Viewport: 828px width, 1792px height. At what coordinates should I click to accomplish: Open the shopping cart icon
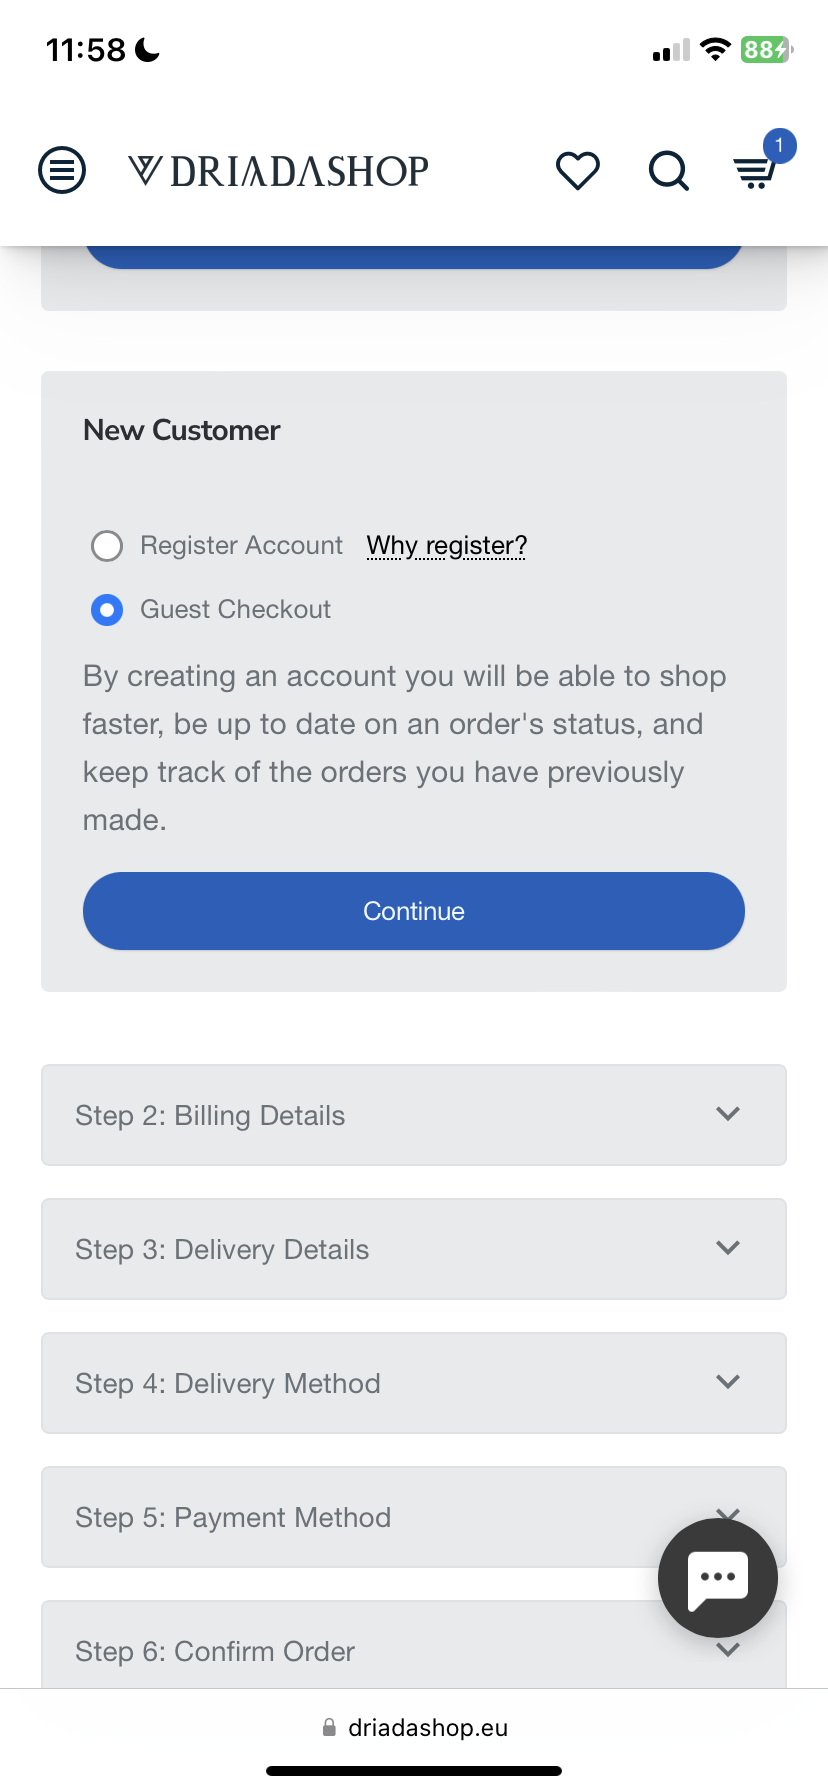(754, 174)
